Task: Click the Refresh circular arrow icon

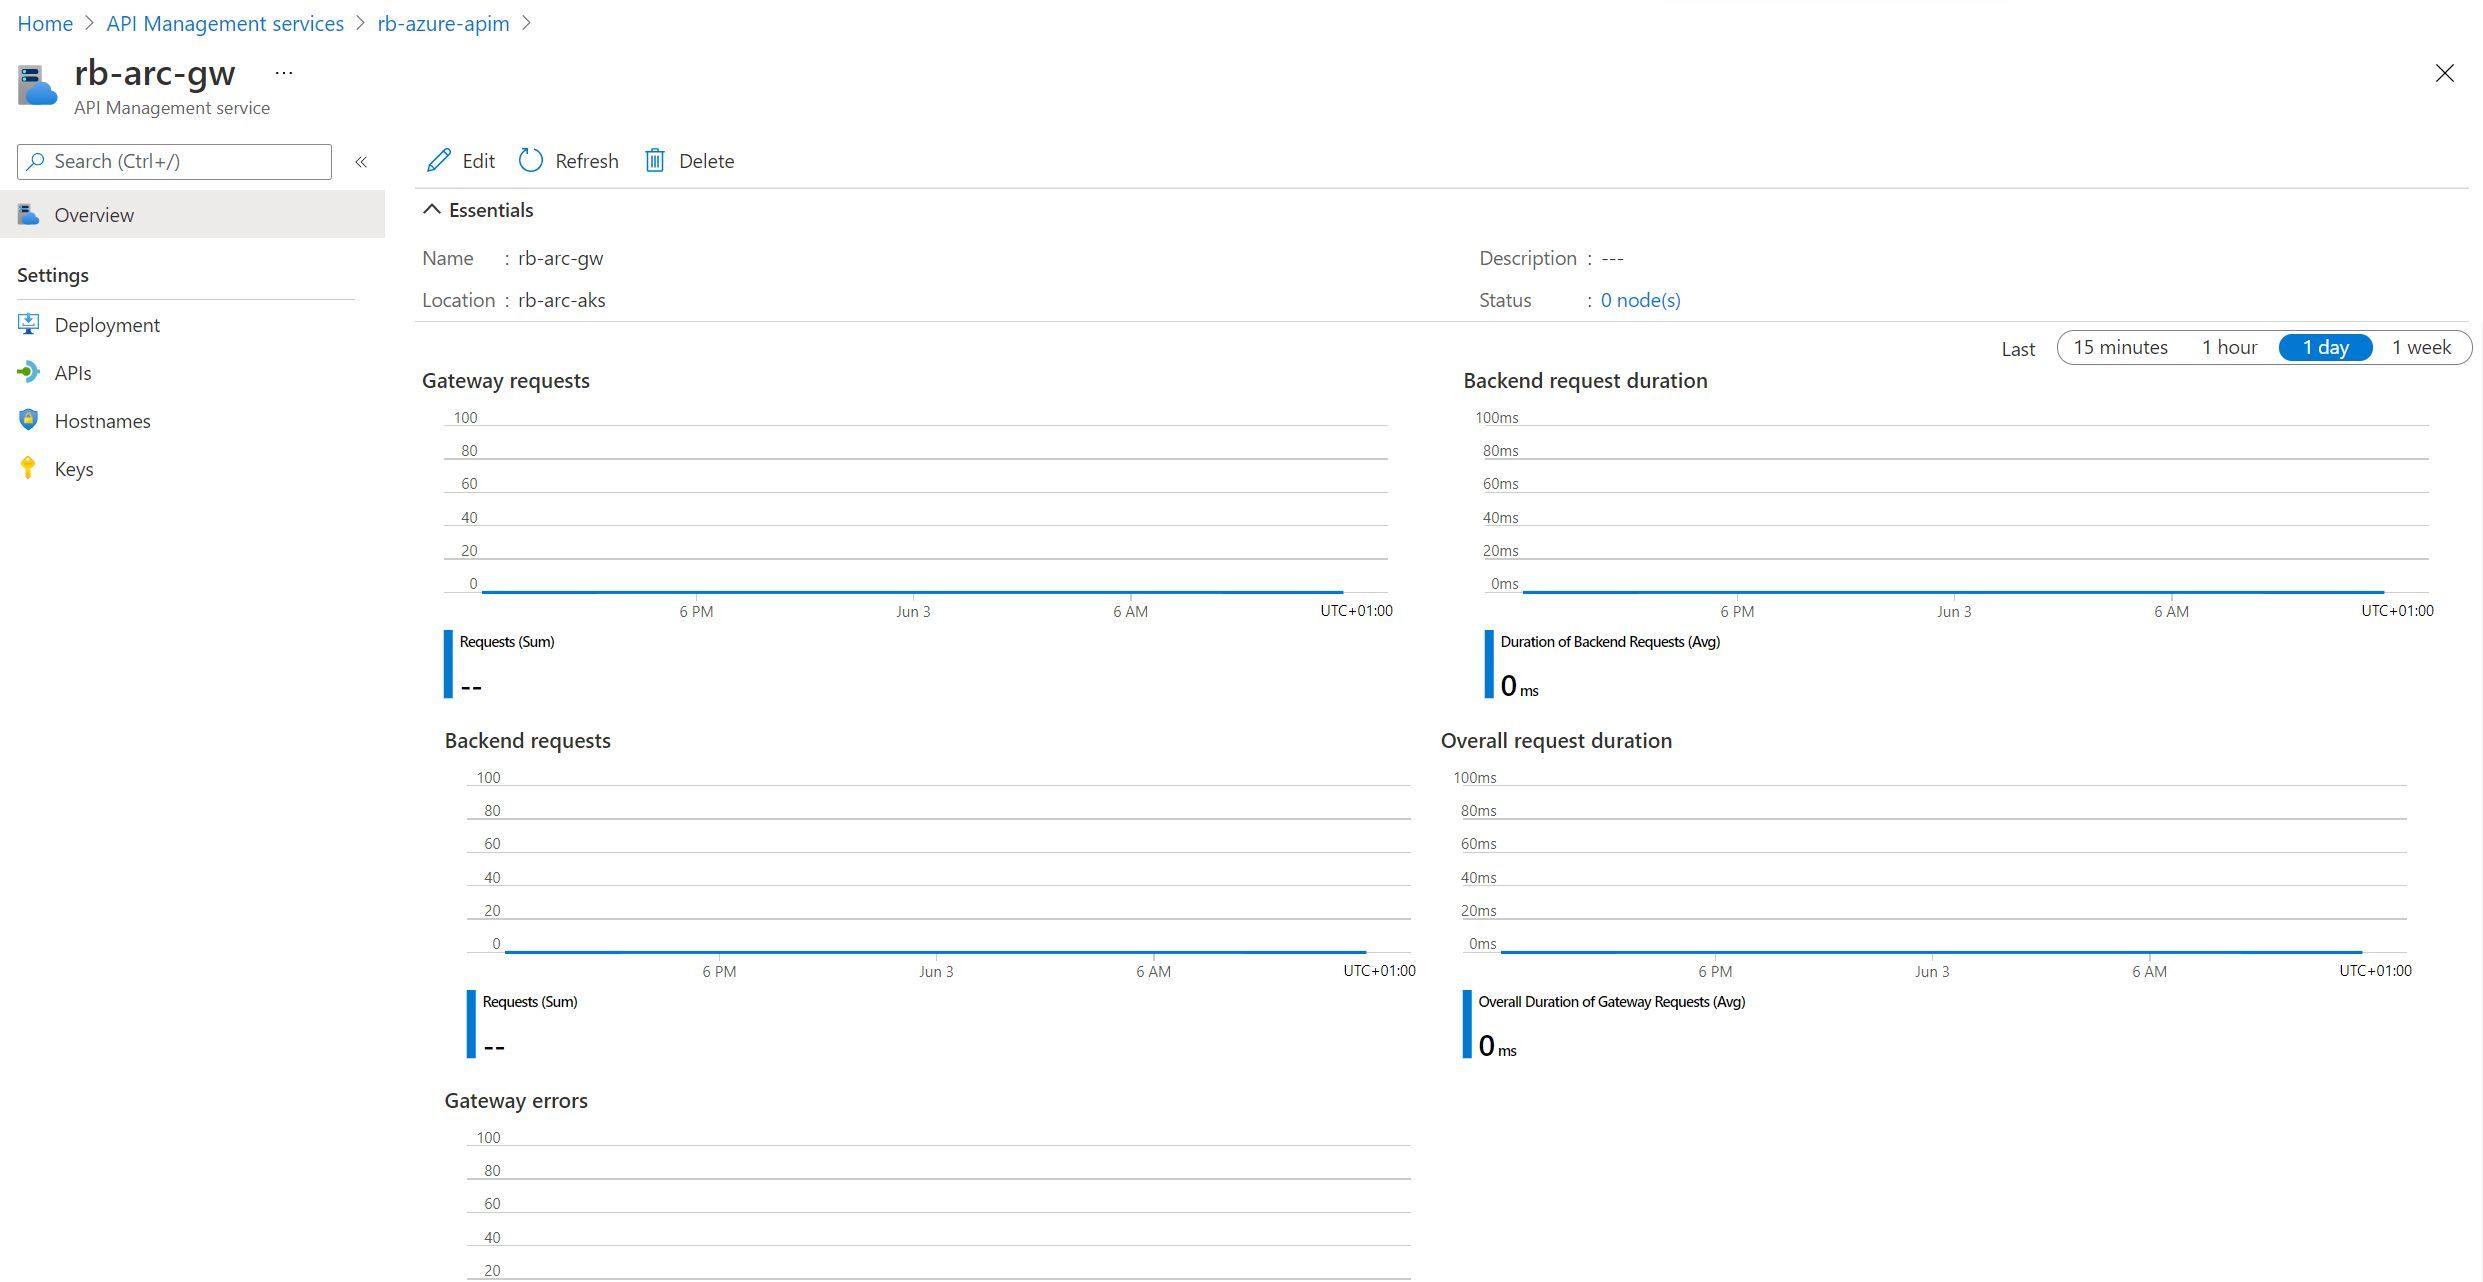Action: pyautogui.click(x=531, y=161)
